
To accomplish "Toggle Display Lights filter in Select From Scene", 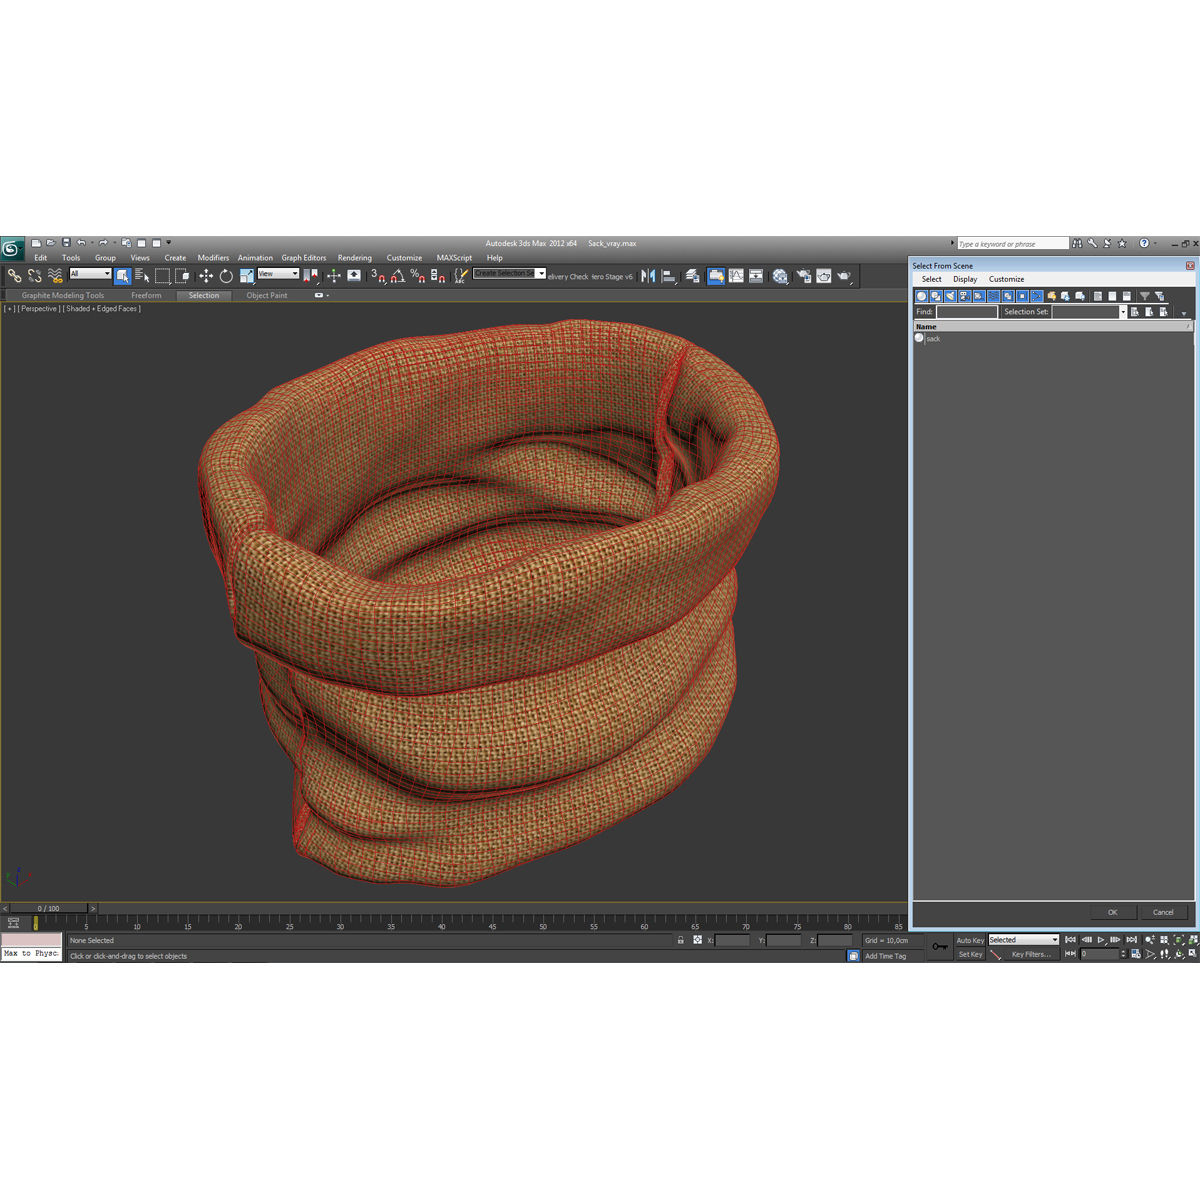I will point(950,296).
